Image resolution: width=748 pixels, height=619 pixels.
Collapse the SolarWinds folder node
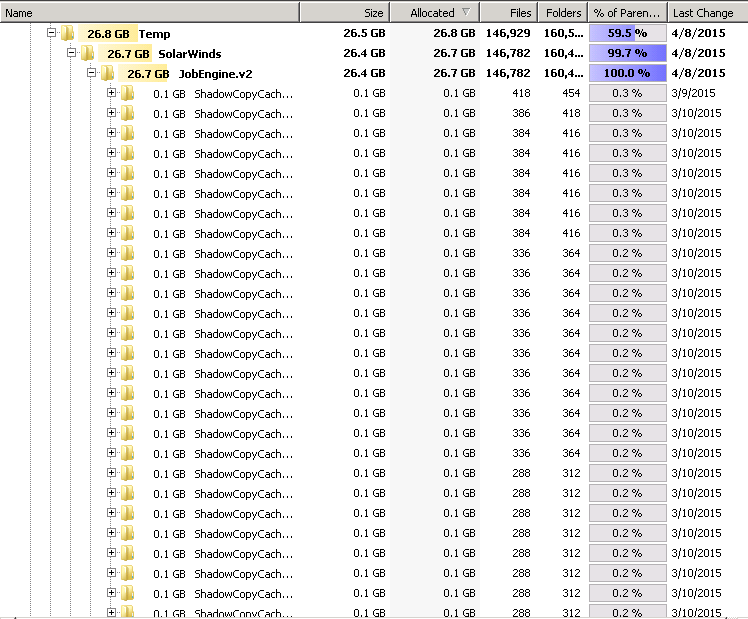(72, 53)
